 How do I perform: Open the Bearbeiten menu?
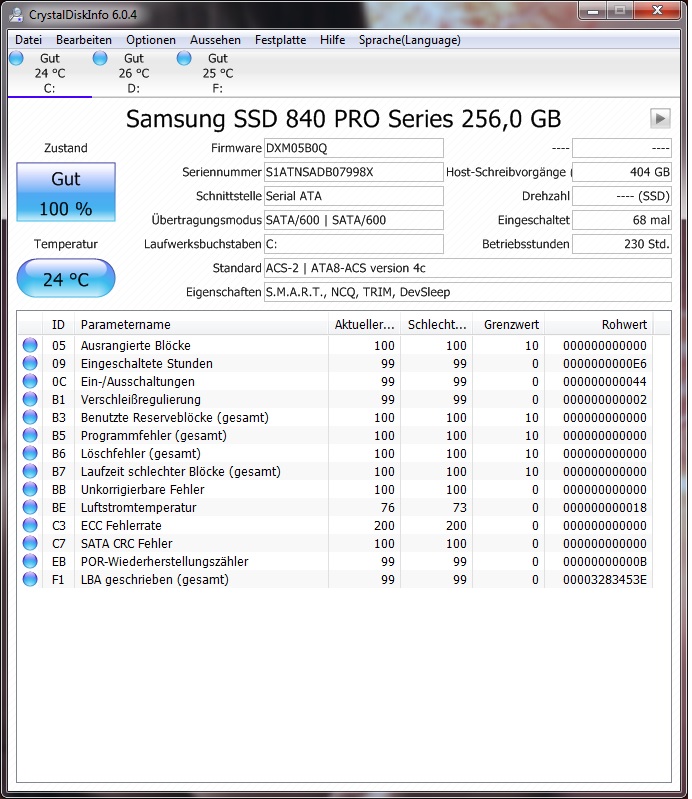click(x=84, y=40)
